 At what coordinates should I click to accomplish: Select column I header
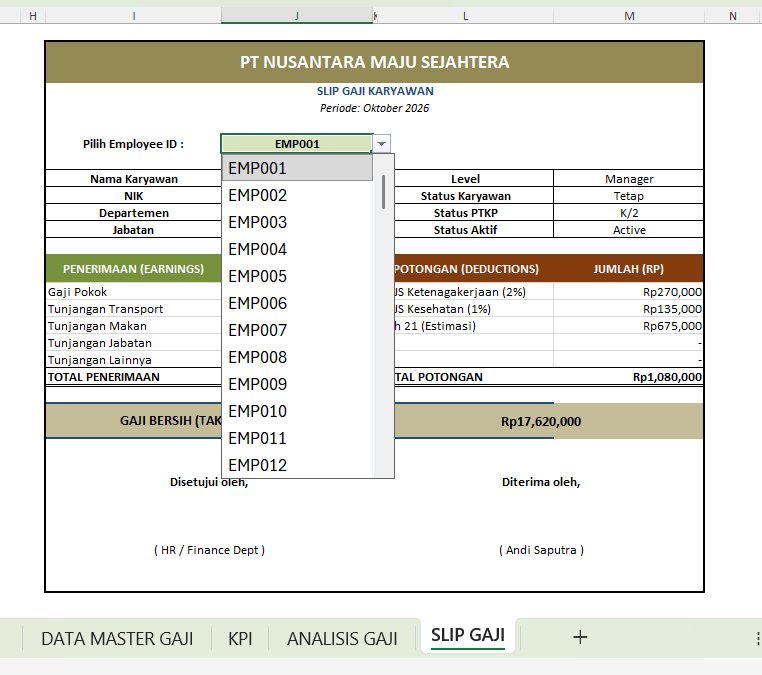[x=134, y=16]
